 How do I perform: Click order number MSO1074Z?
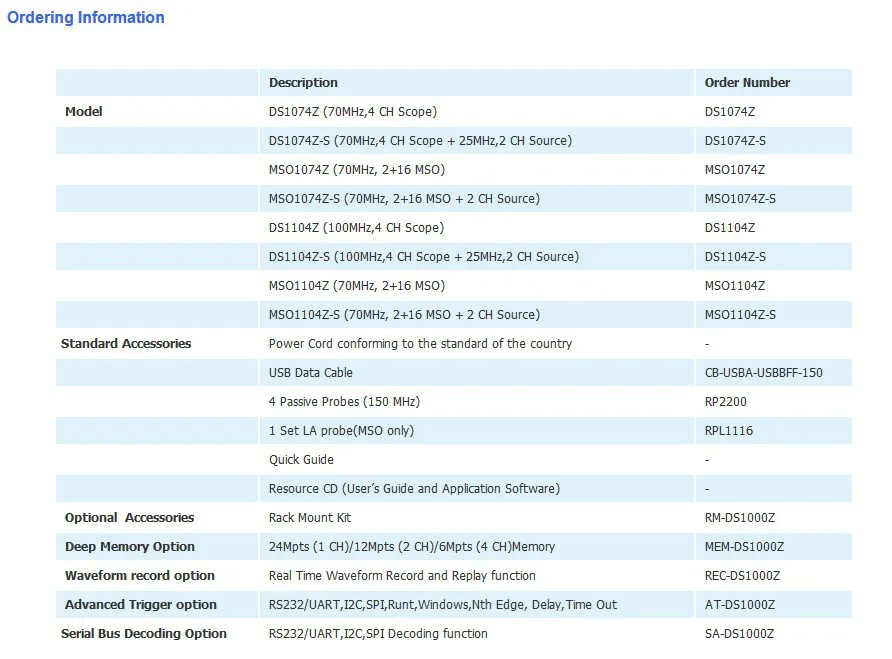coord(734,170)
